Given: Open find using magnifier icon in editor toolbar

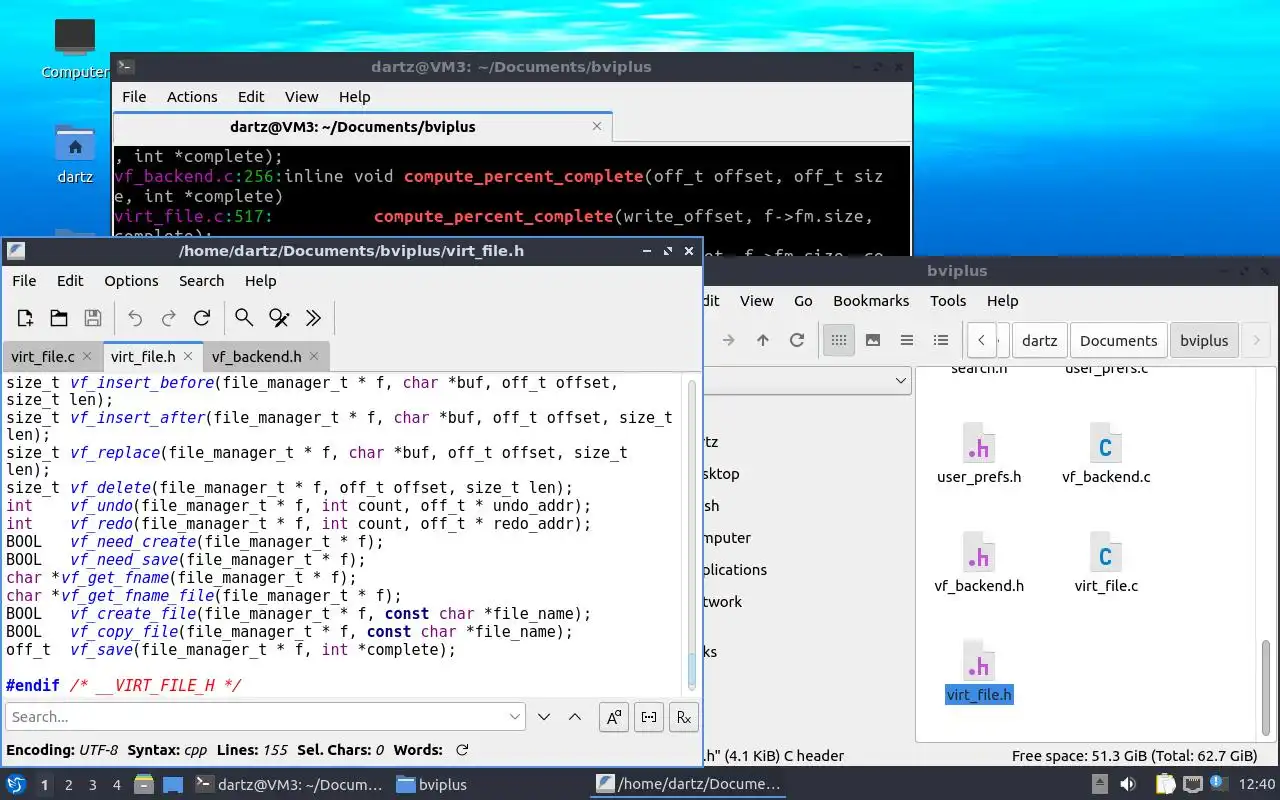Looking at the screenshot, I should [244, 318].
